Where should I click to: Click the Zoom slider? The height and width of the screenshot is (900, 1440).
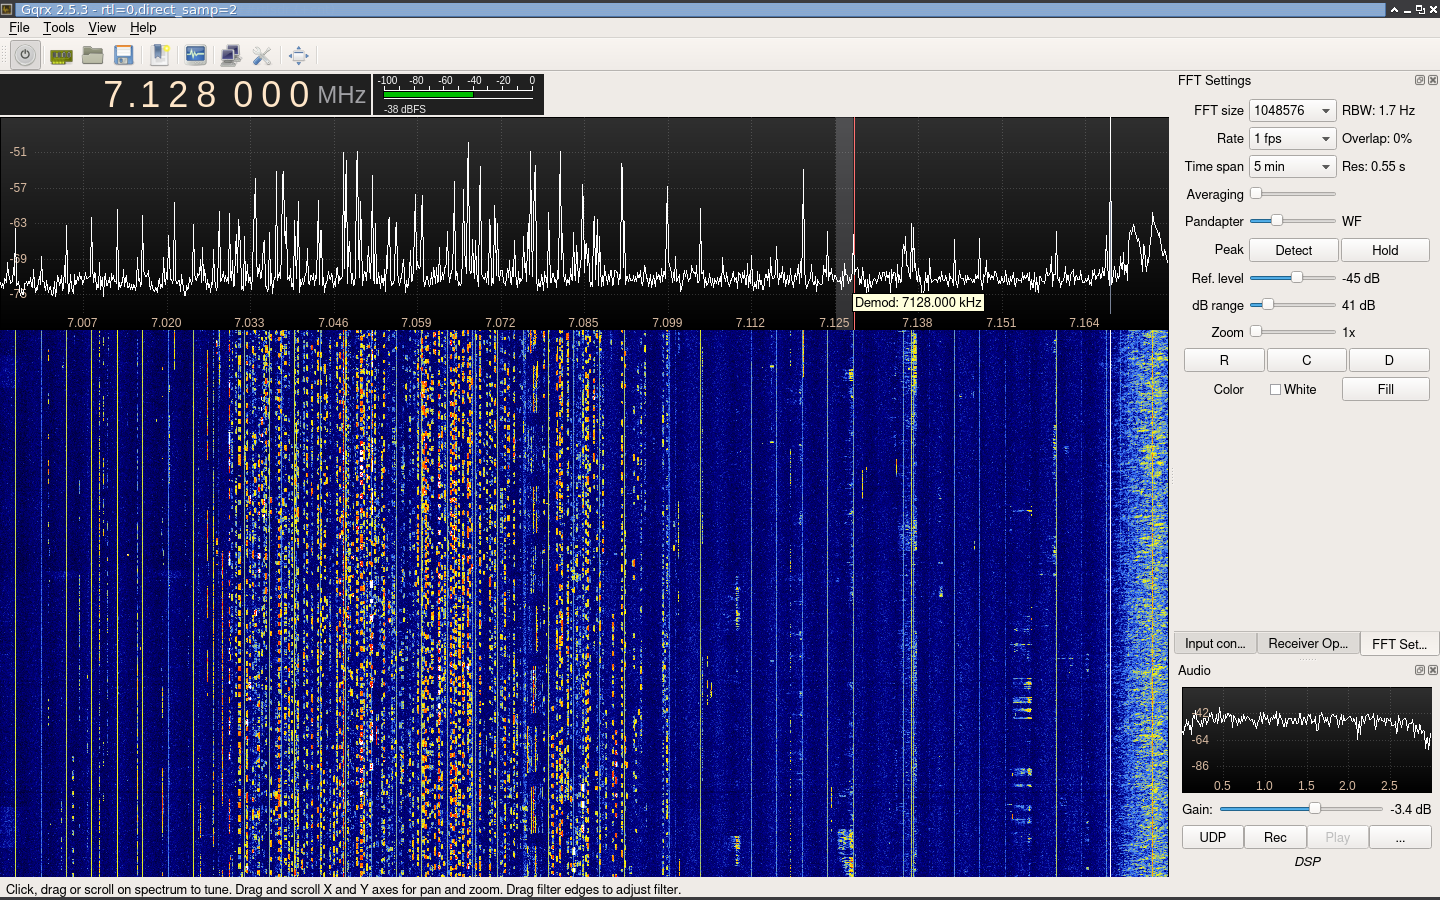pos(1292,332)
